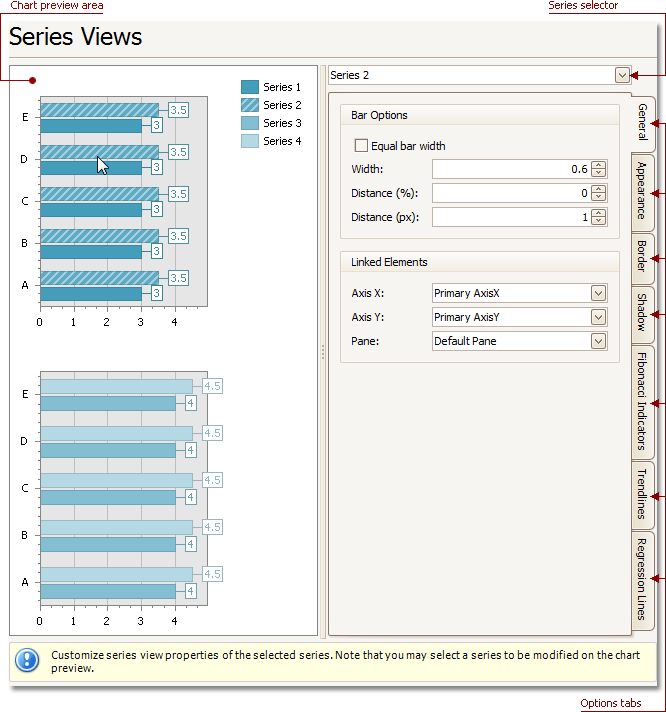Open the Series 2 selector dropdown

point(622,75)
